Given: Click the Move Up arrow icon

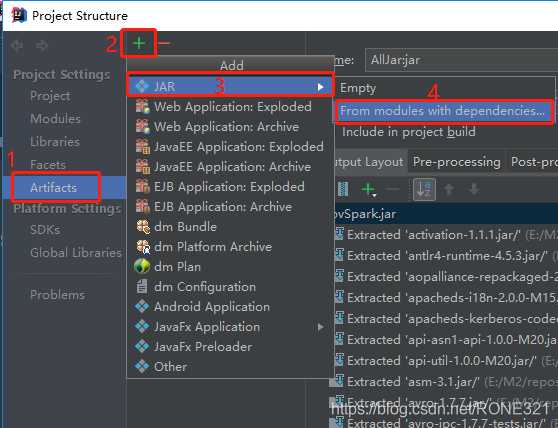Looking at the screenshot, I should tap(449, 189).
